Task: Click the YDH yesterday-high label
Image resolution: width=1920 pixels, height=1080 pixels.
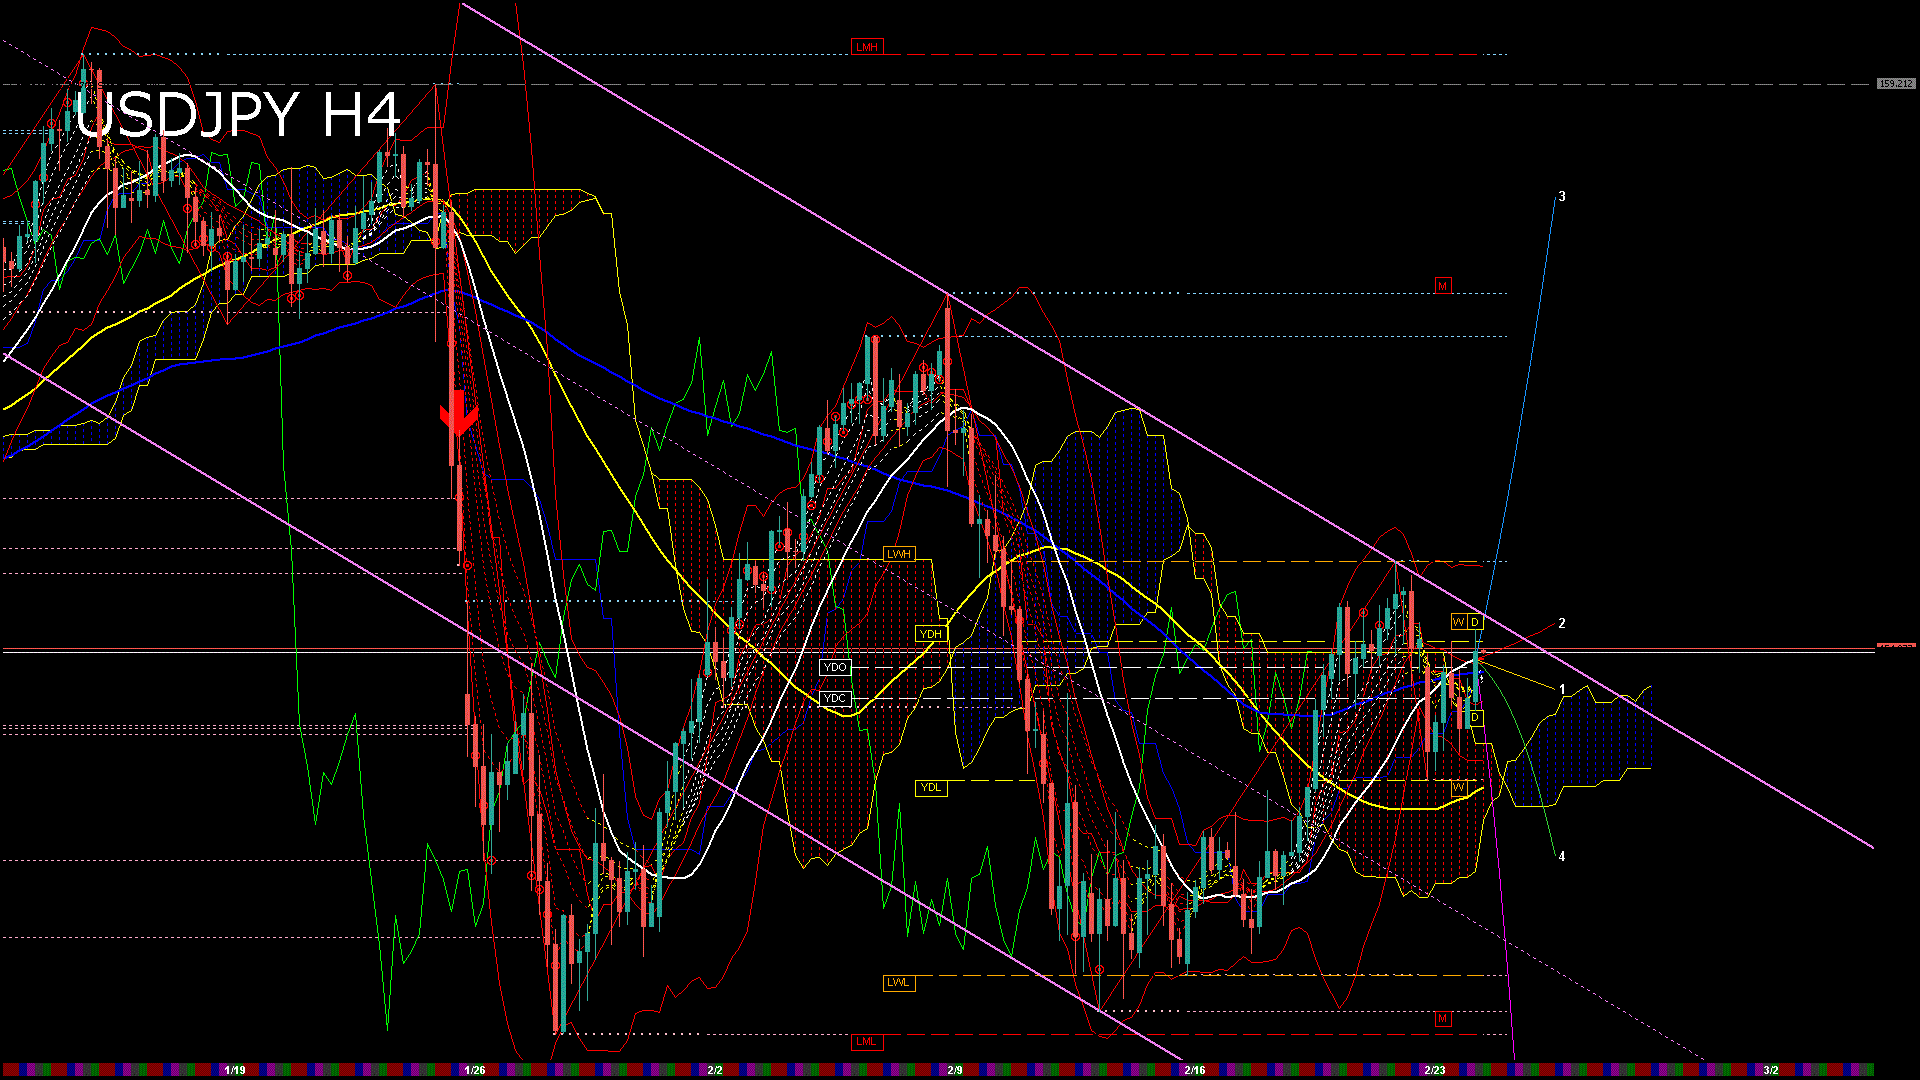Action: (932, 633)
